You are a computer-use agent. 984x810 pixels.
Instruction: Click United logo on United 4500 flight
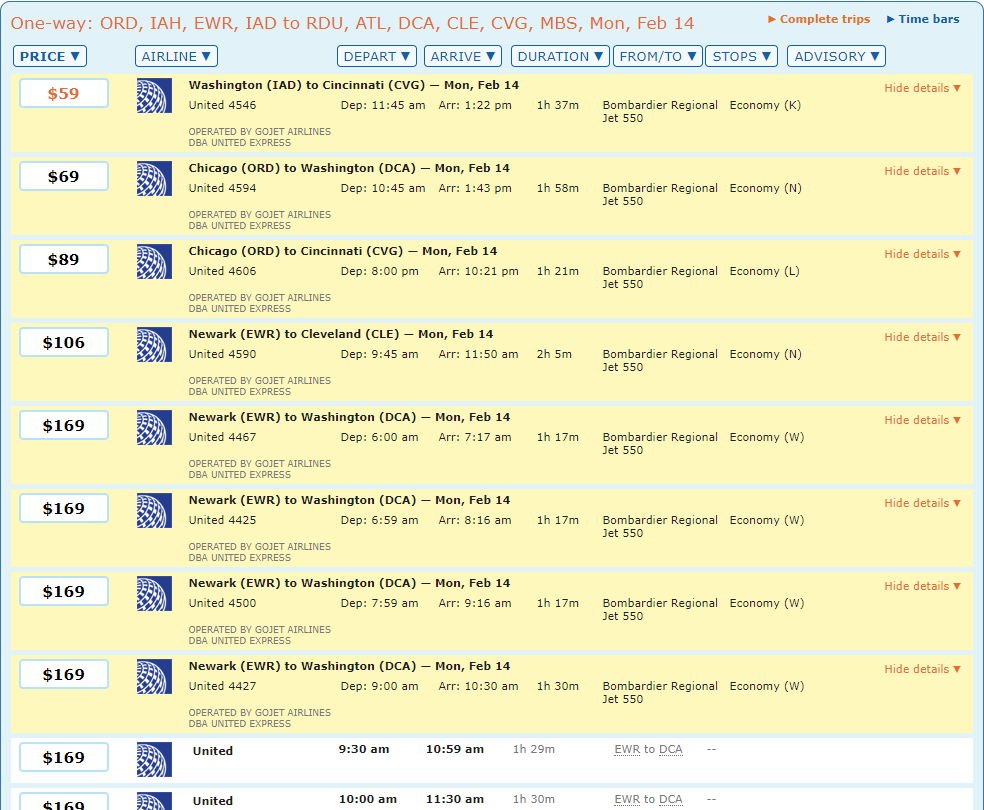coord(154,594)
